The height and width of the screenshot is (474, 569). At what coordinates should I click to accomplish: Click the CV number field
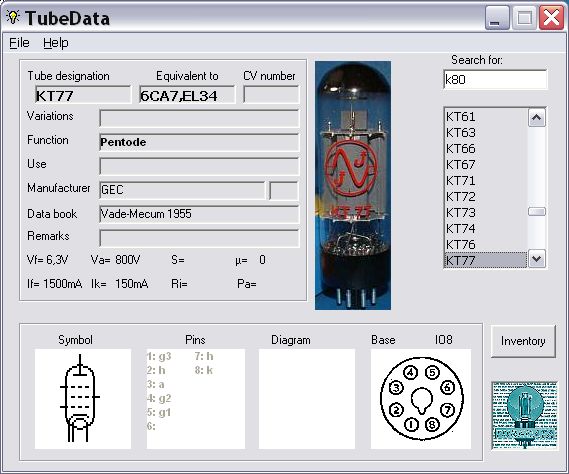tap(271, 95)
